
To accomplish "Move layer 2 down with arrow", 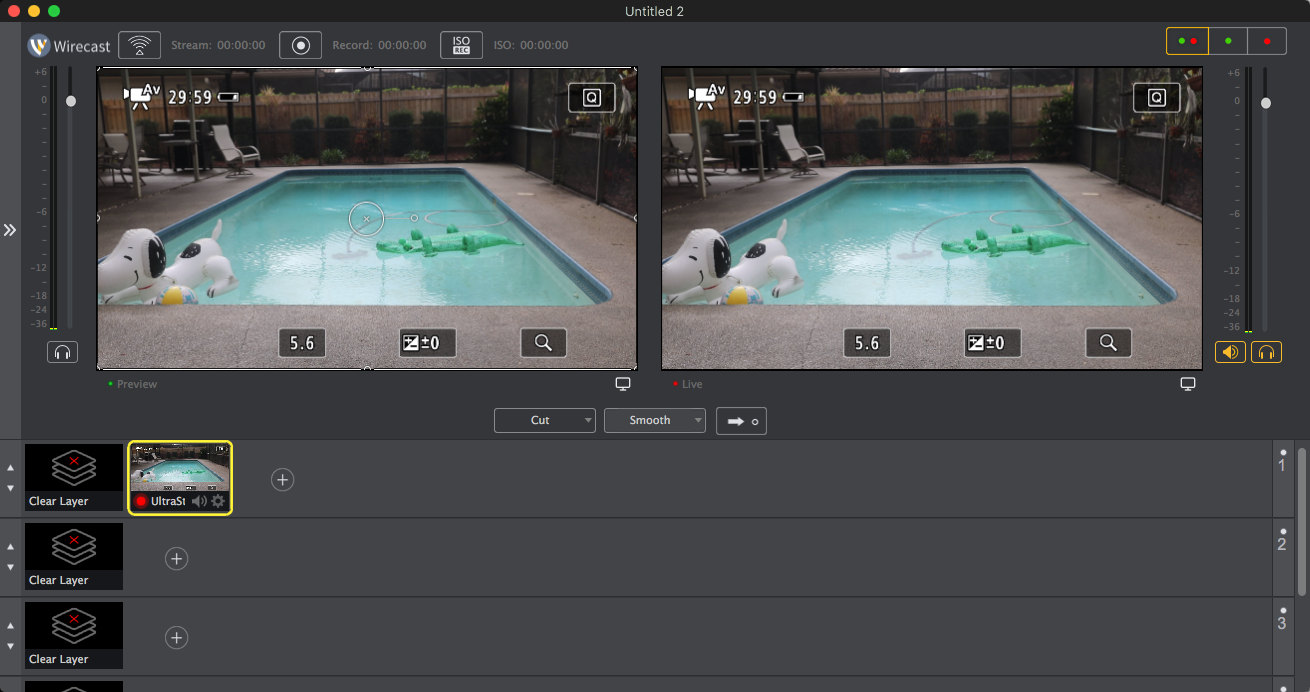I will pyautogui.click(x=11, y=567).
